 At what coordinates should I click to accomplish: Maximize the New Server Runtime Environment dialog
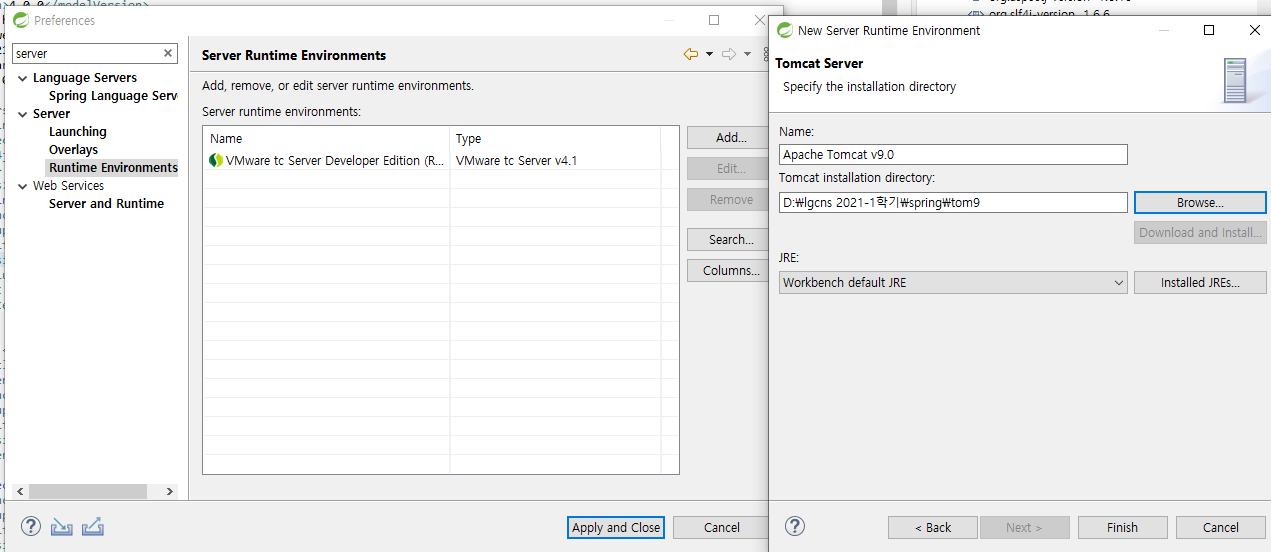(x=1209, y=31)
